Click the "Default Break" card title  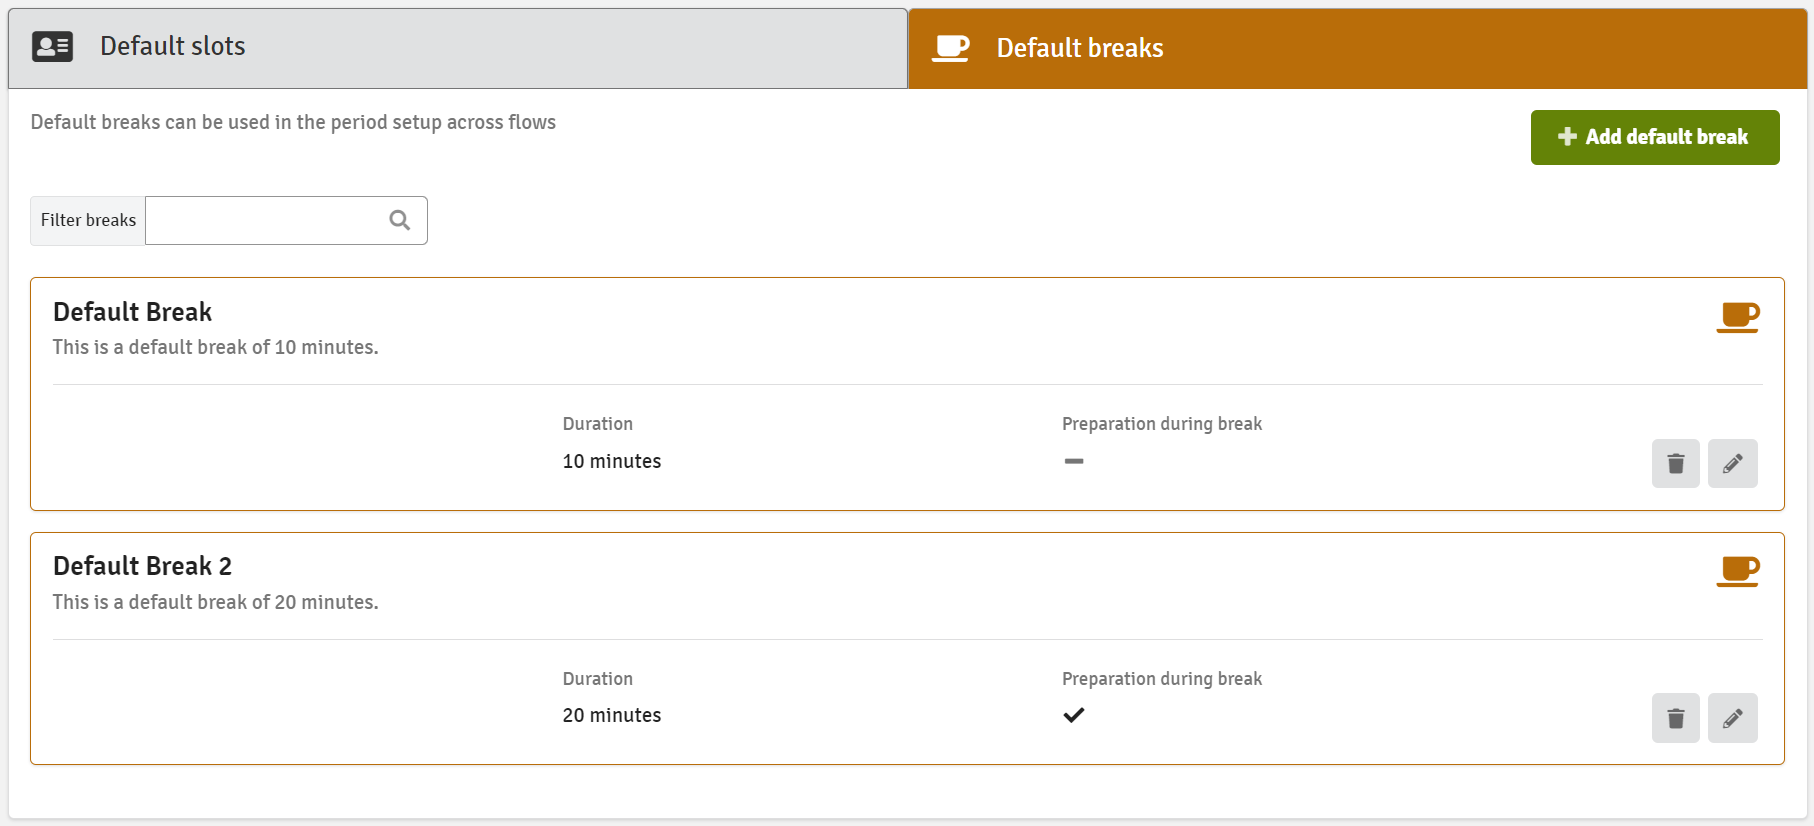click(x=132, y=312)
